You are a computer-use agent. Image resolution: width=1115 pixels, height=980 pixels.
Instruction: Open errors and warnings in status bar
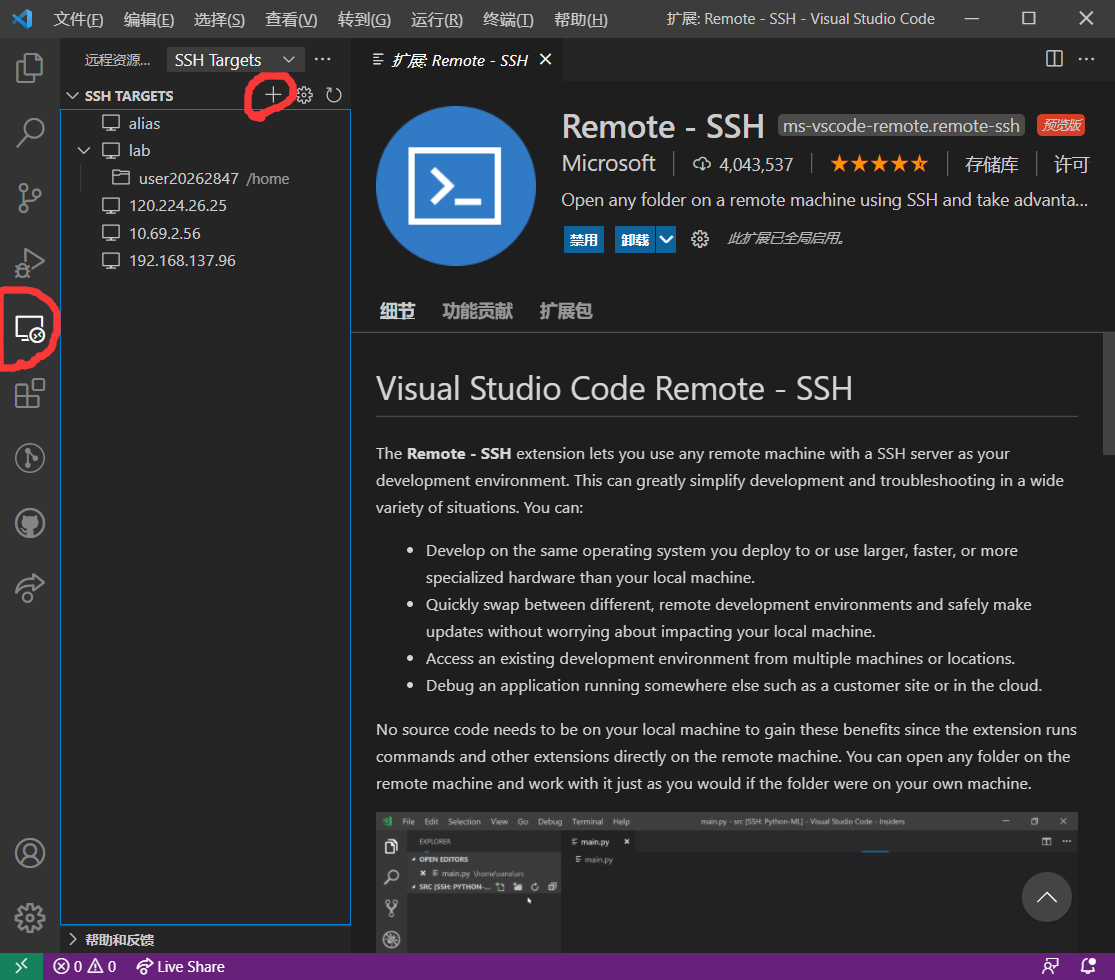(85, 966)
